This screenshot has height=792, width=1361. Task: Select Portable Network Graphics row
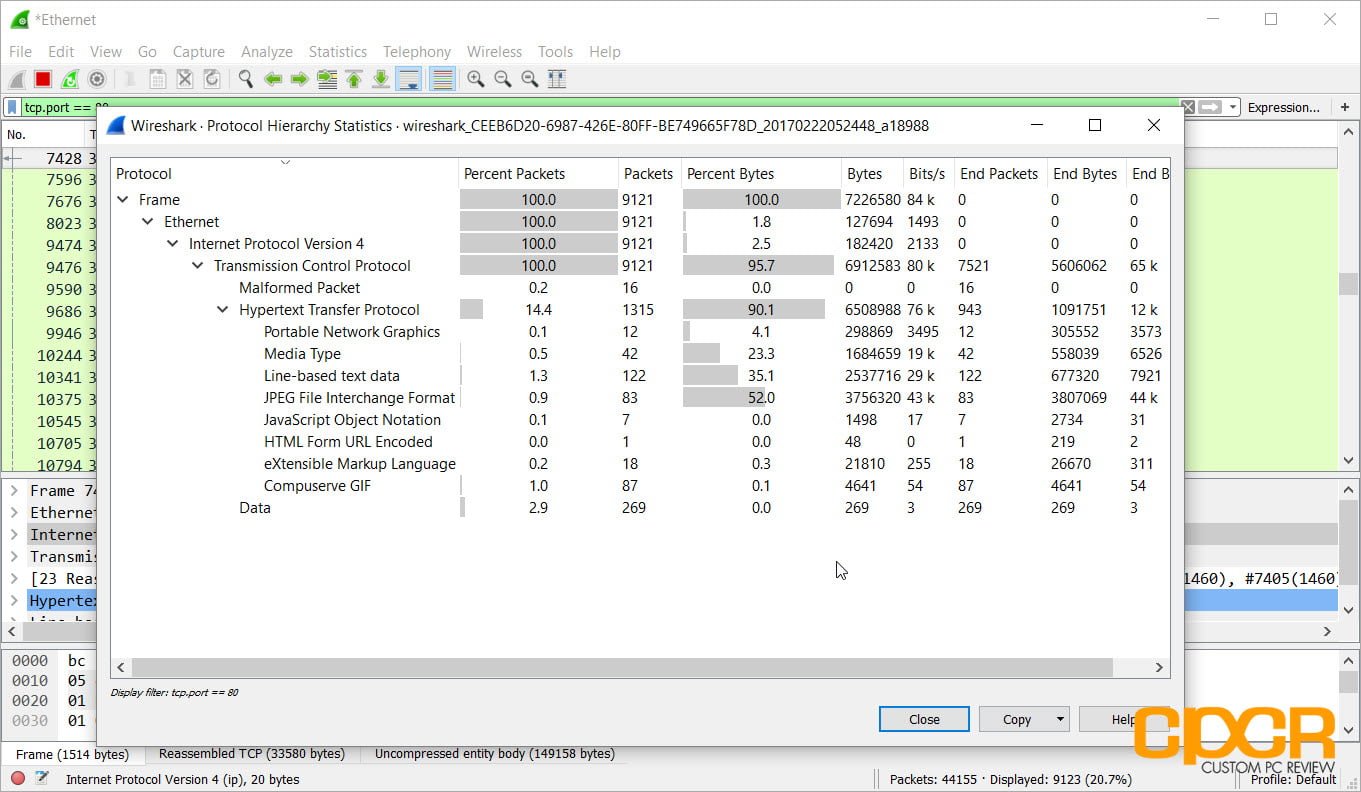(x=640, y=332)
